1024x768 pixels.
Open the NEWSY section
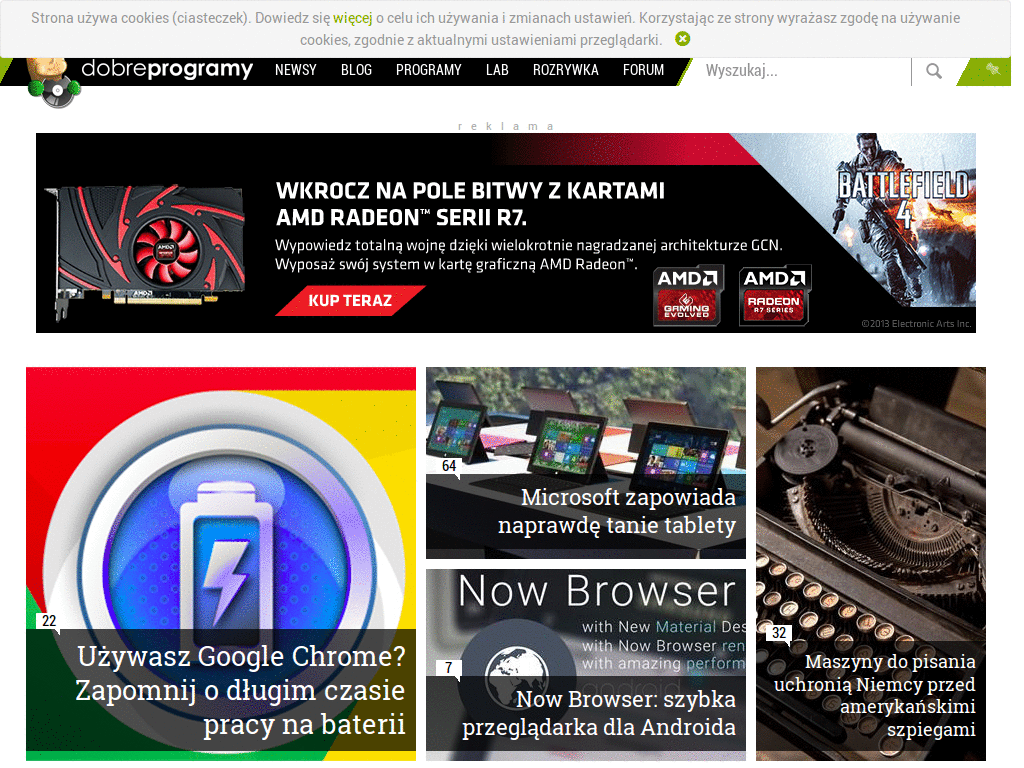[295, 71]
